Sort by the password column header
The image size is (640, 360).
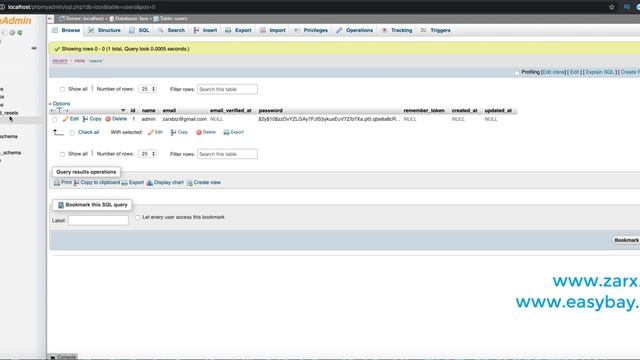point(271,111)
